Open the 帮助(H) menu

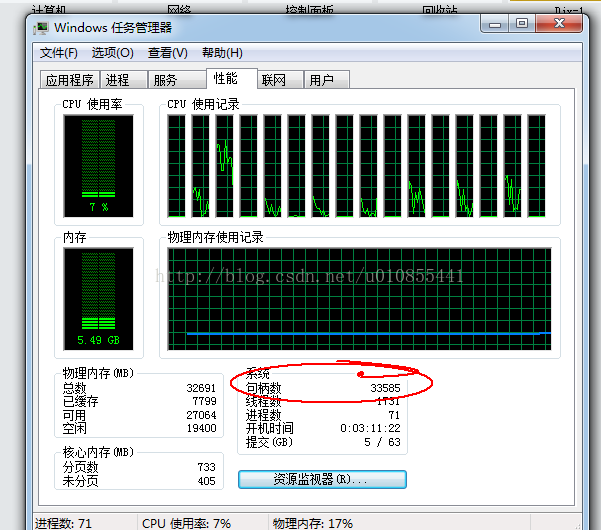pos(222,53)
